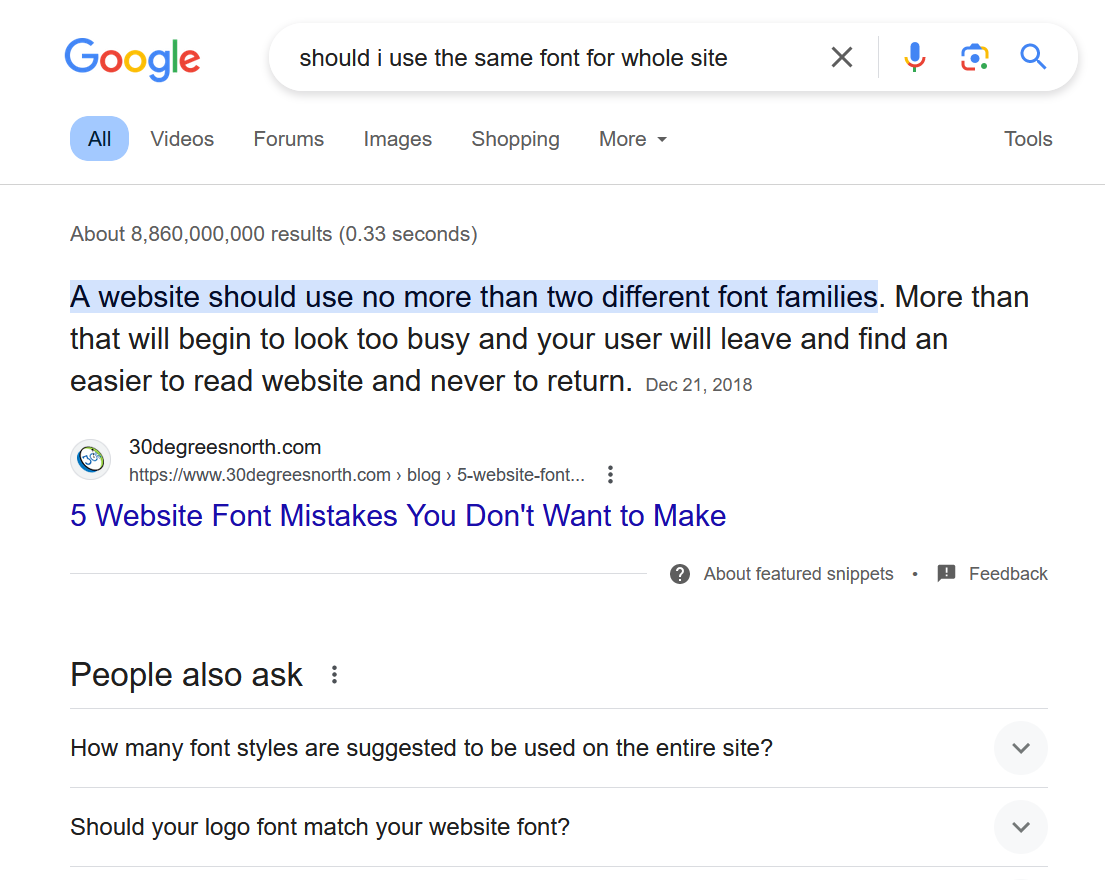Click the 30degreesnorth site favicon

point(90,460)
